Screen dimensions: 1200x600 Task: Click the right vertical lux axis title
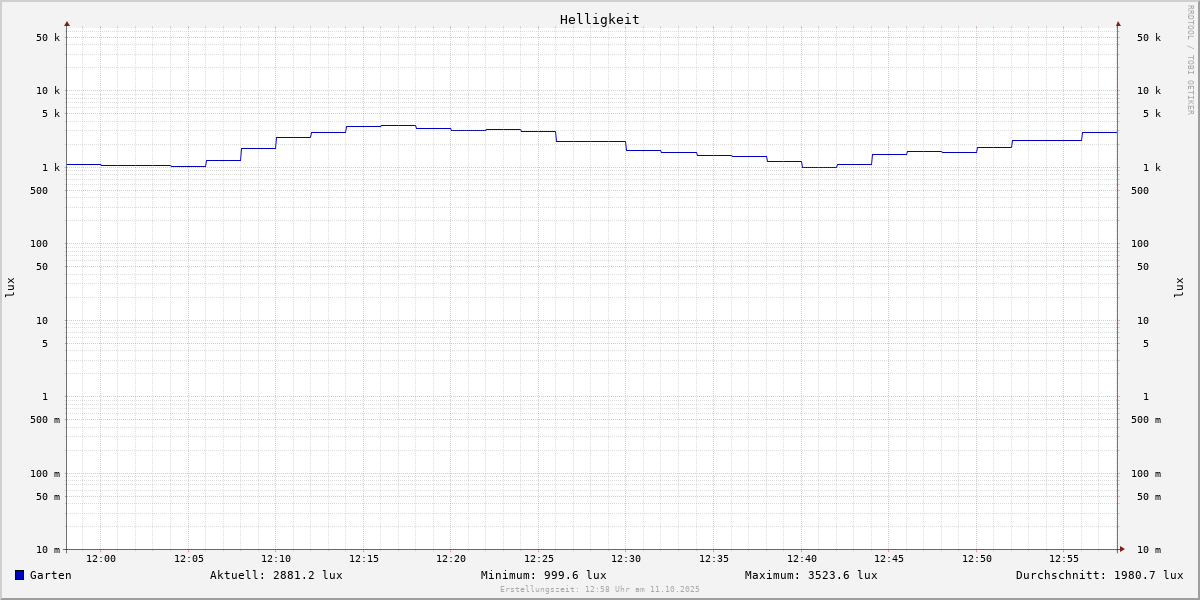tap(1180, 287)
